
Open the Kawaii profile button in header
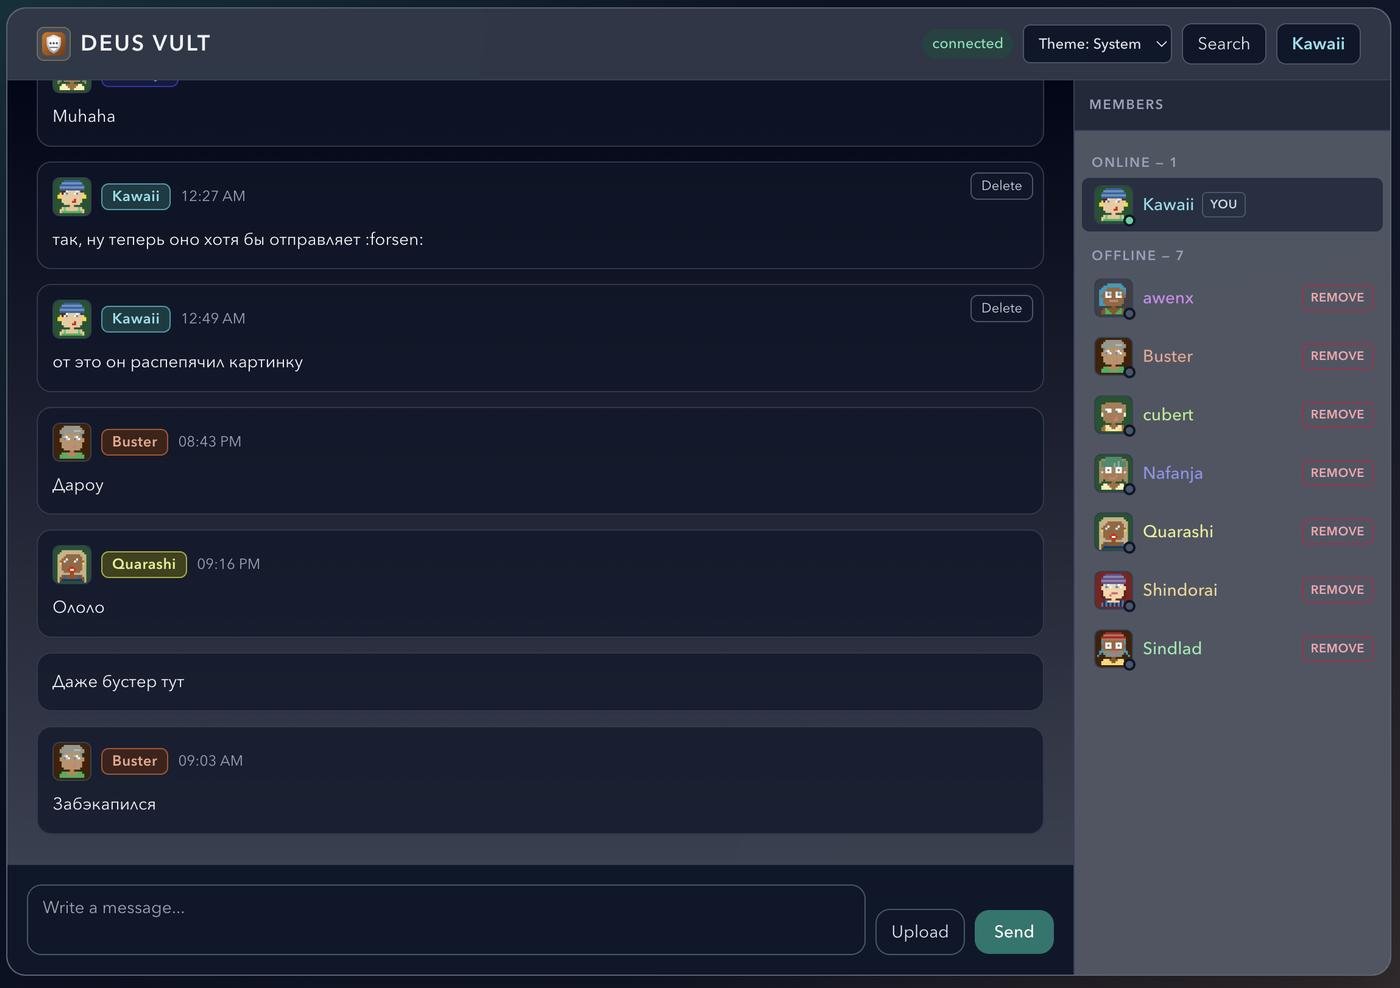(x=1317, y=44)
